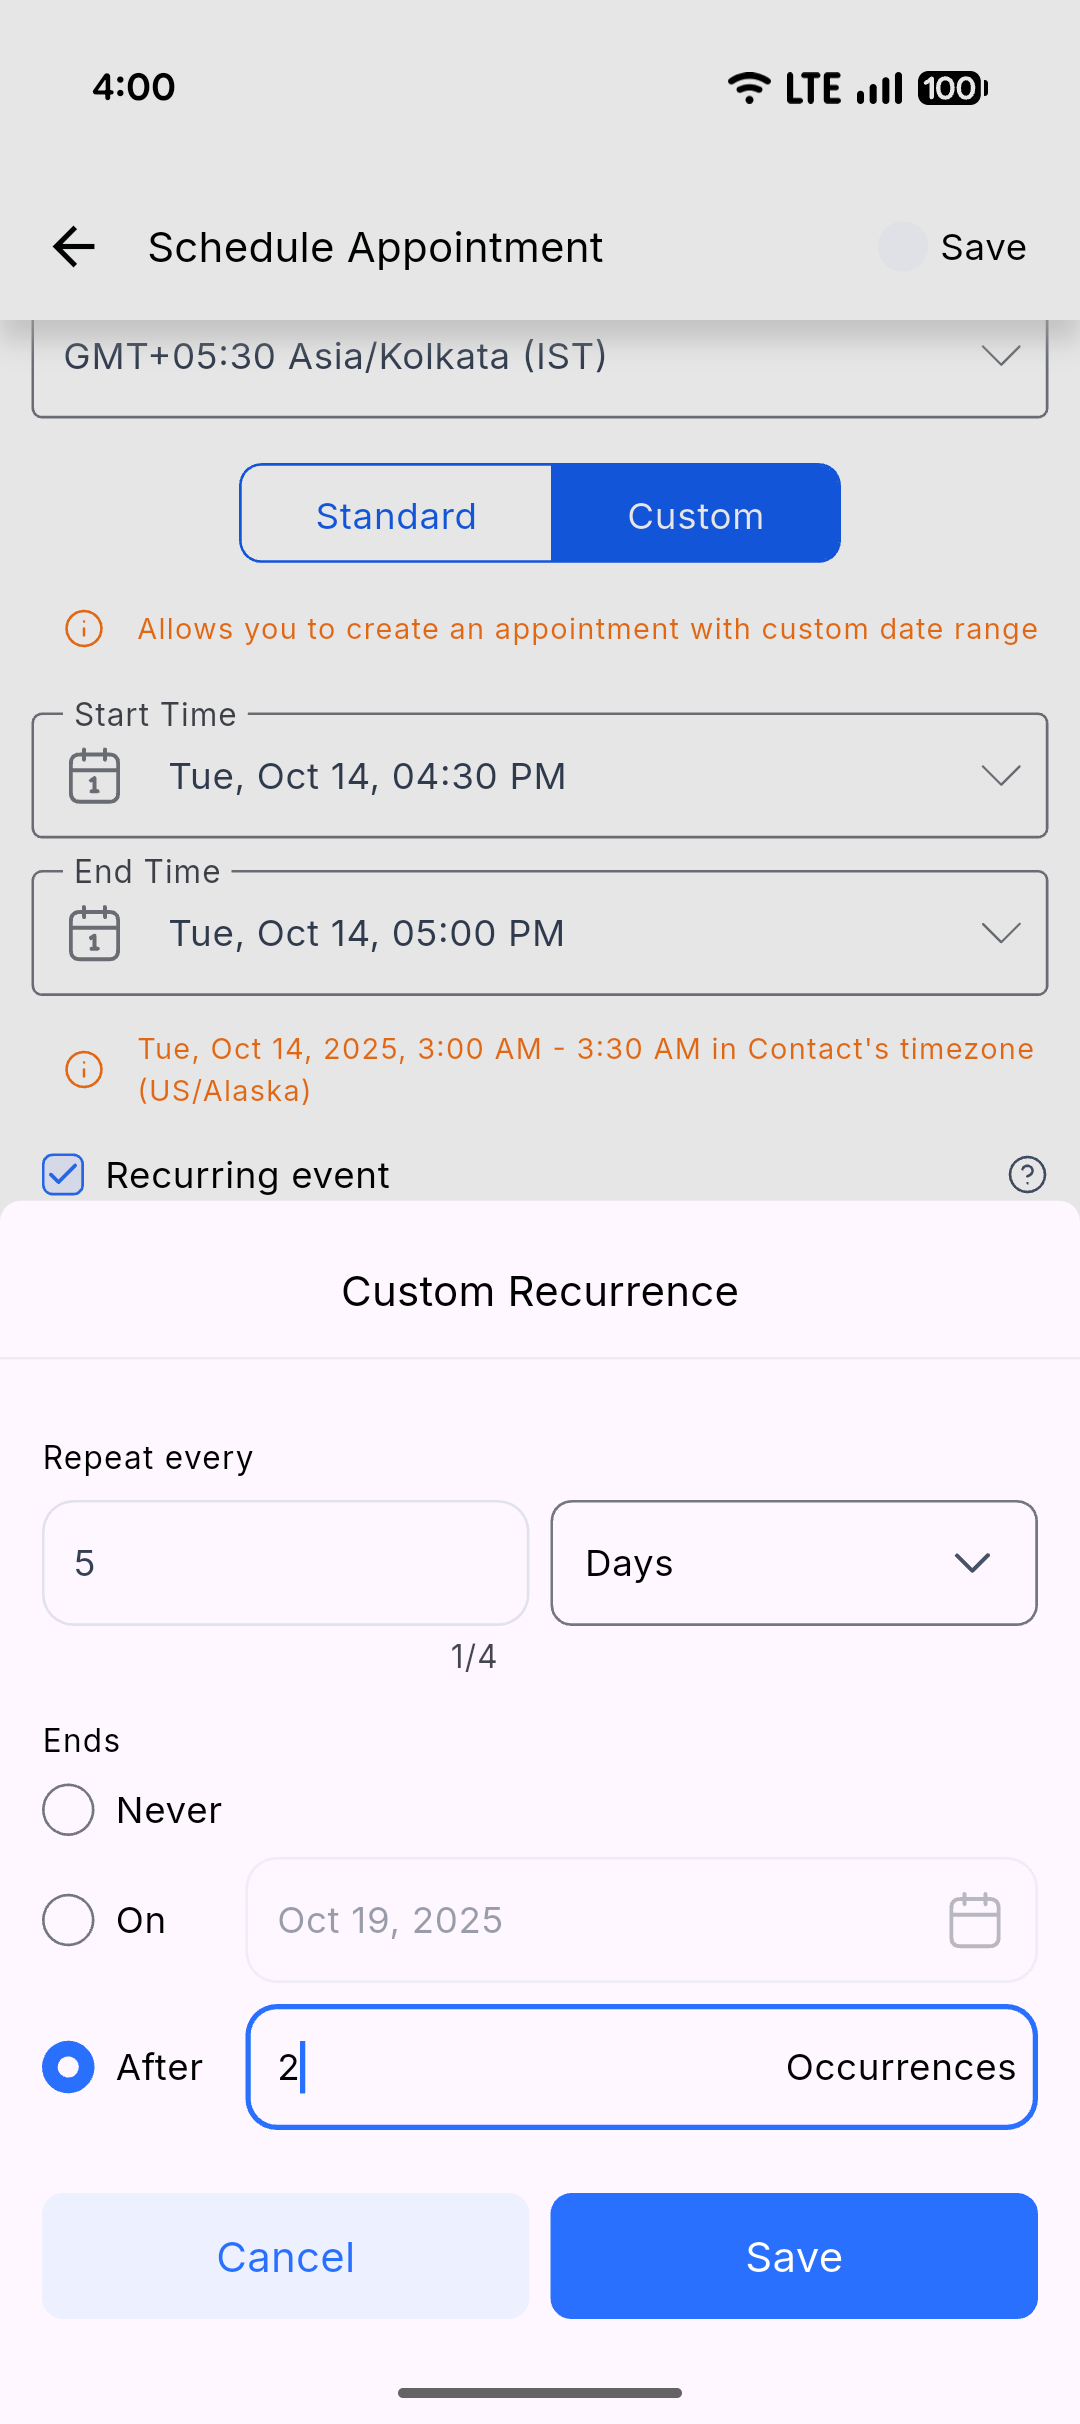The height and width of the screenshot is (2424, 1080).
Task: Tap the back arrow icon
Action: point(74,247)
